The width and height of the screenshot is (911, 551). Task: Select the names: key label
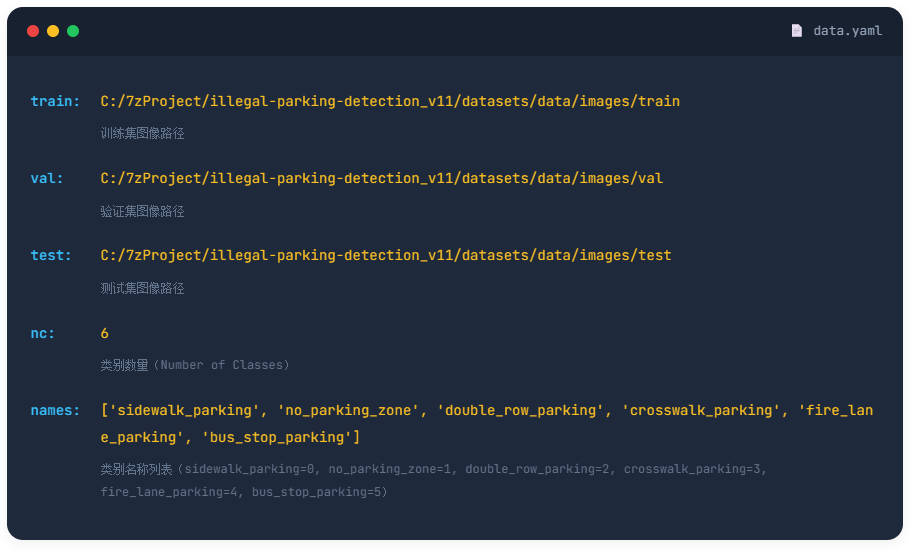click(55, 410)
